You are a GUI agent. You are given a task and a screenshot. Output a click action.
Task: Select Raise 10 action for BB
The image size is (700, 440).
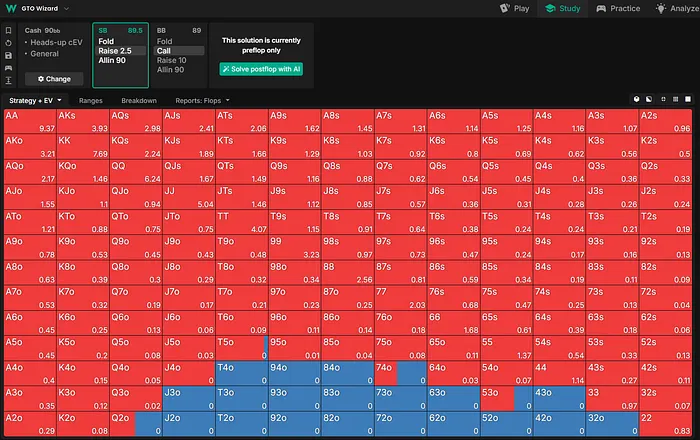coord(172,59)
